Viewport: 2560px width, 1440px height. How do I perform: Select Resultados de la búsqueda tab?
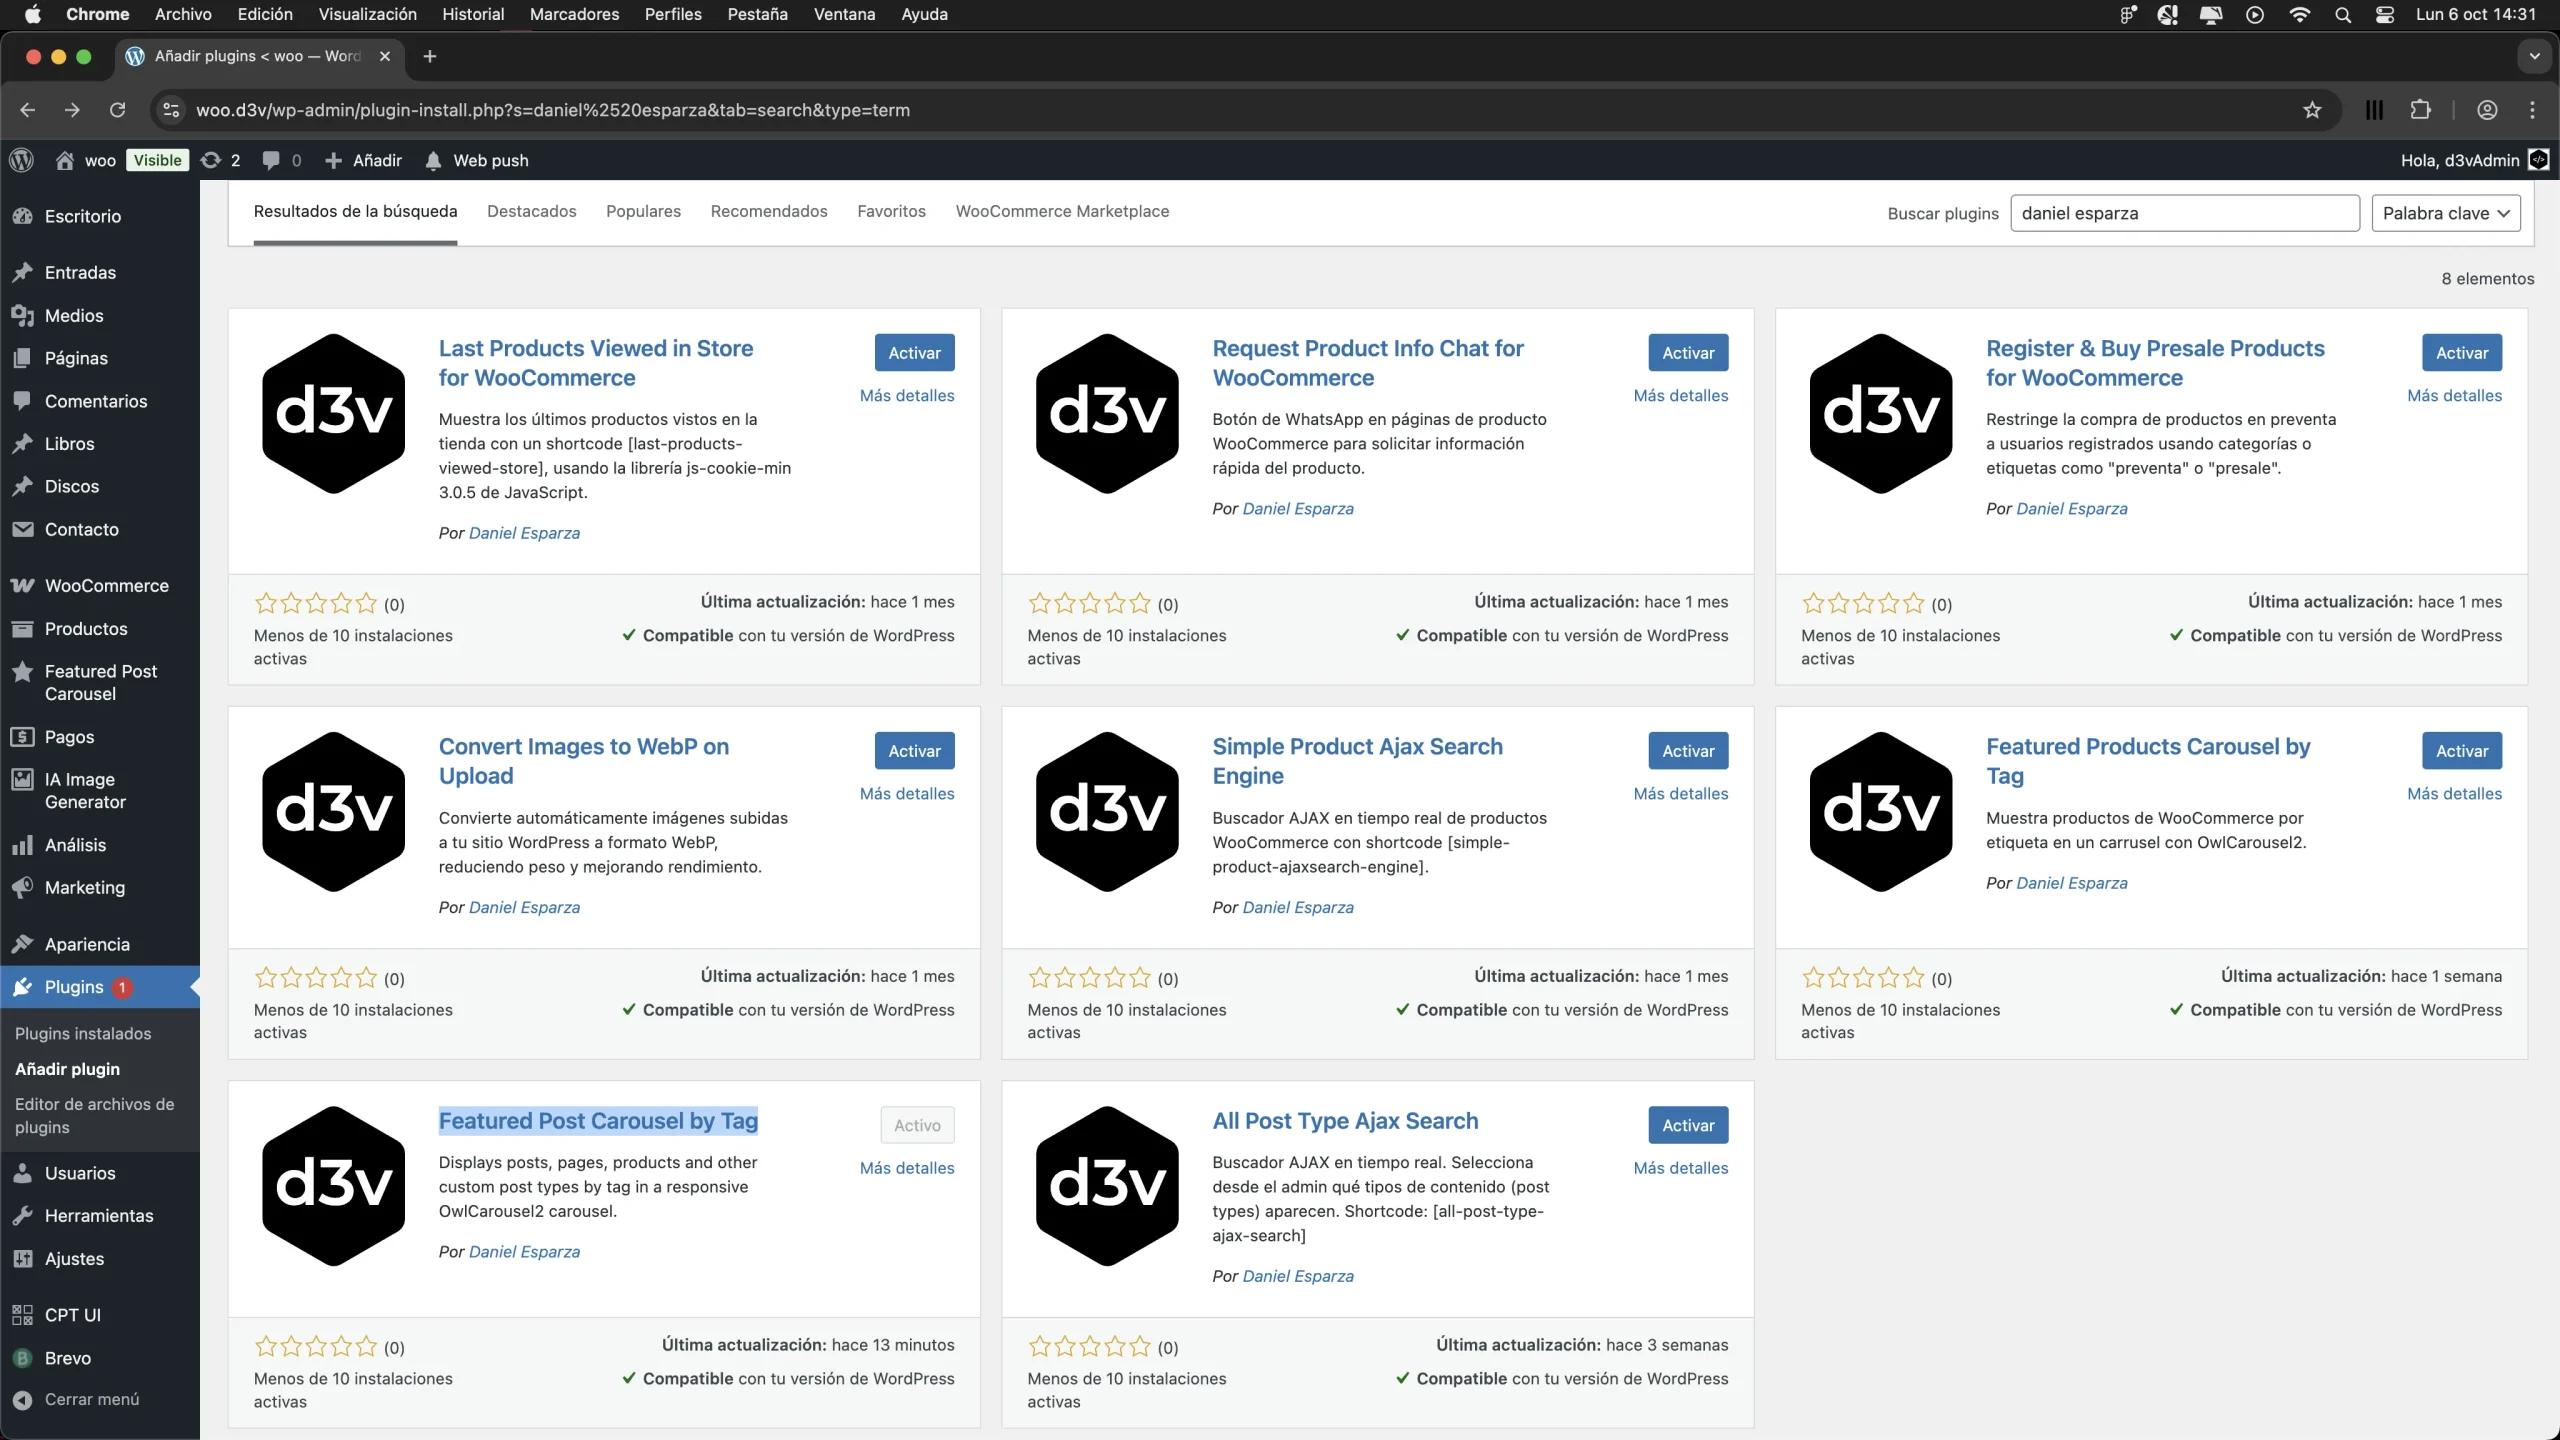point(355,211)
